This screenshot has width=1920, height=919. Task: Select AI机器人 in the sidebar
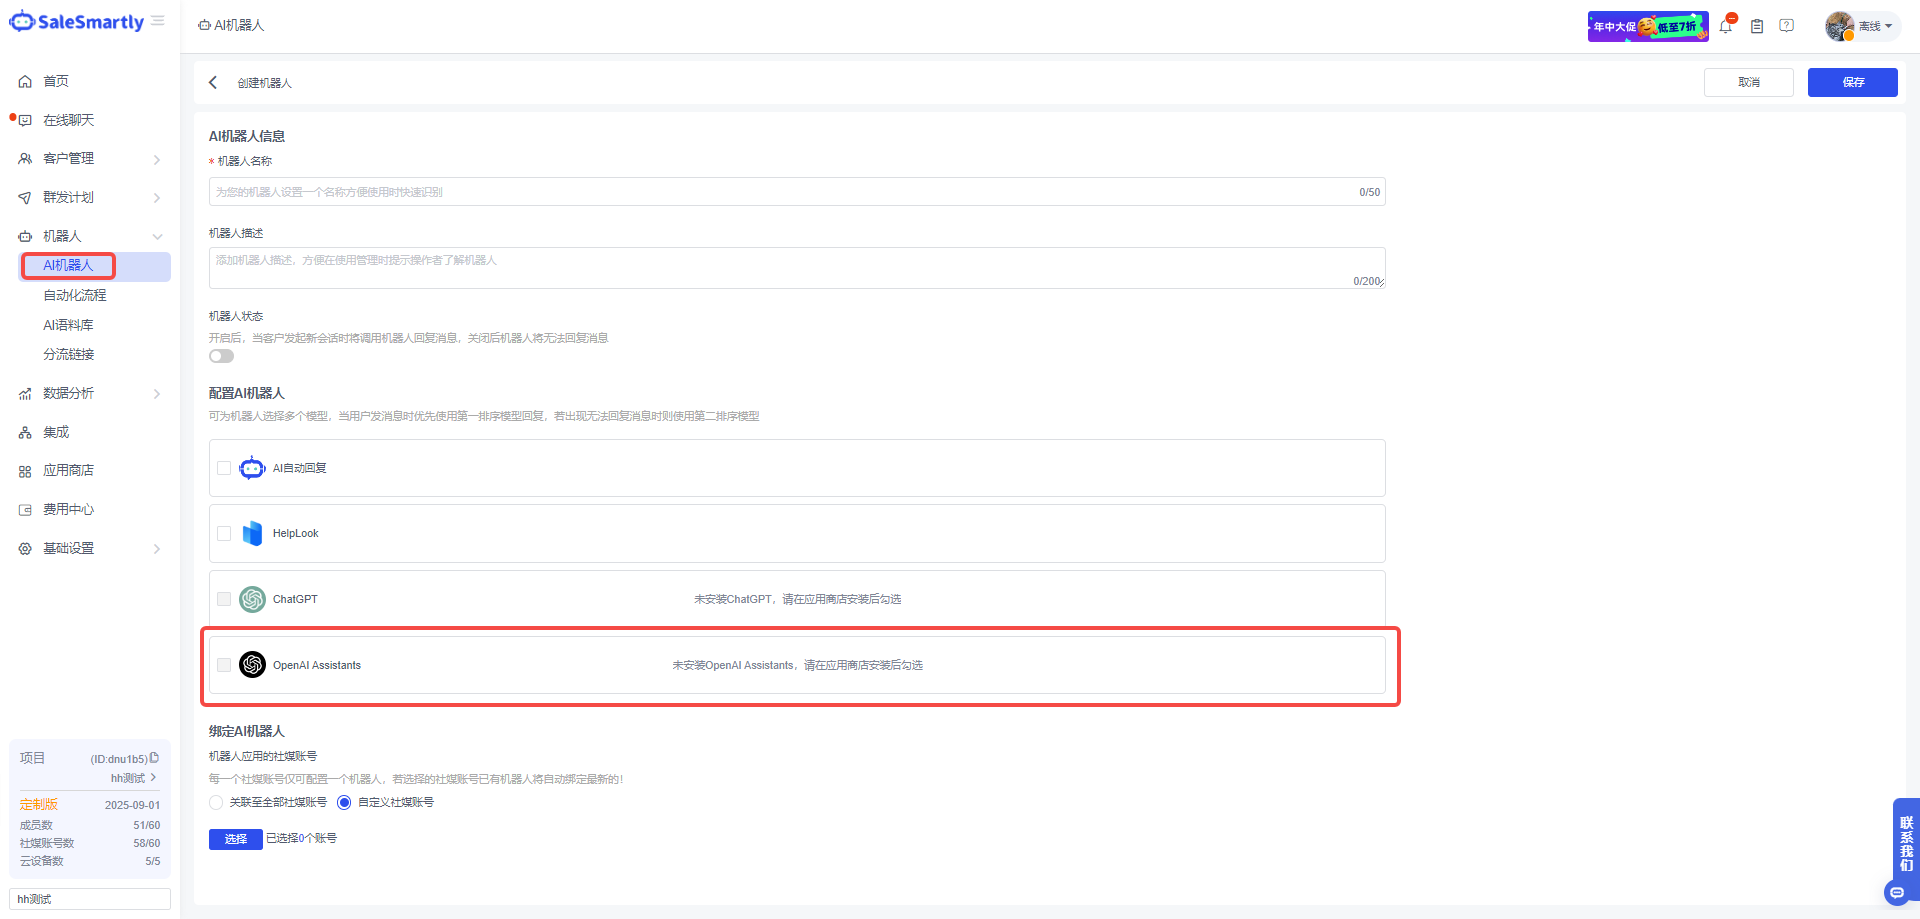[x=68, y=265]
